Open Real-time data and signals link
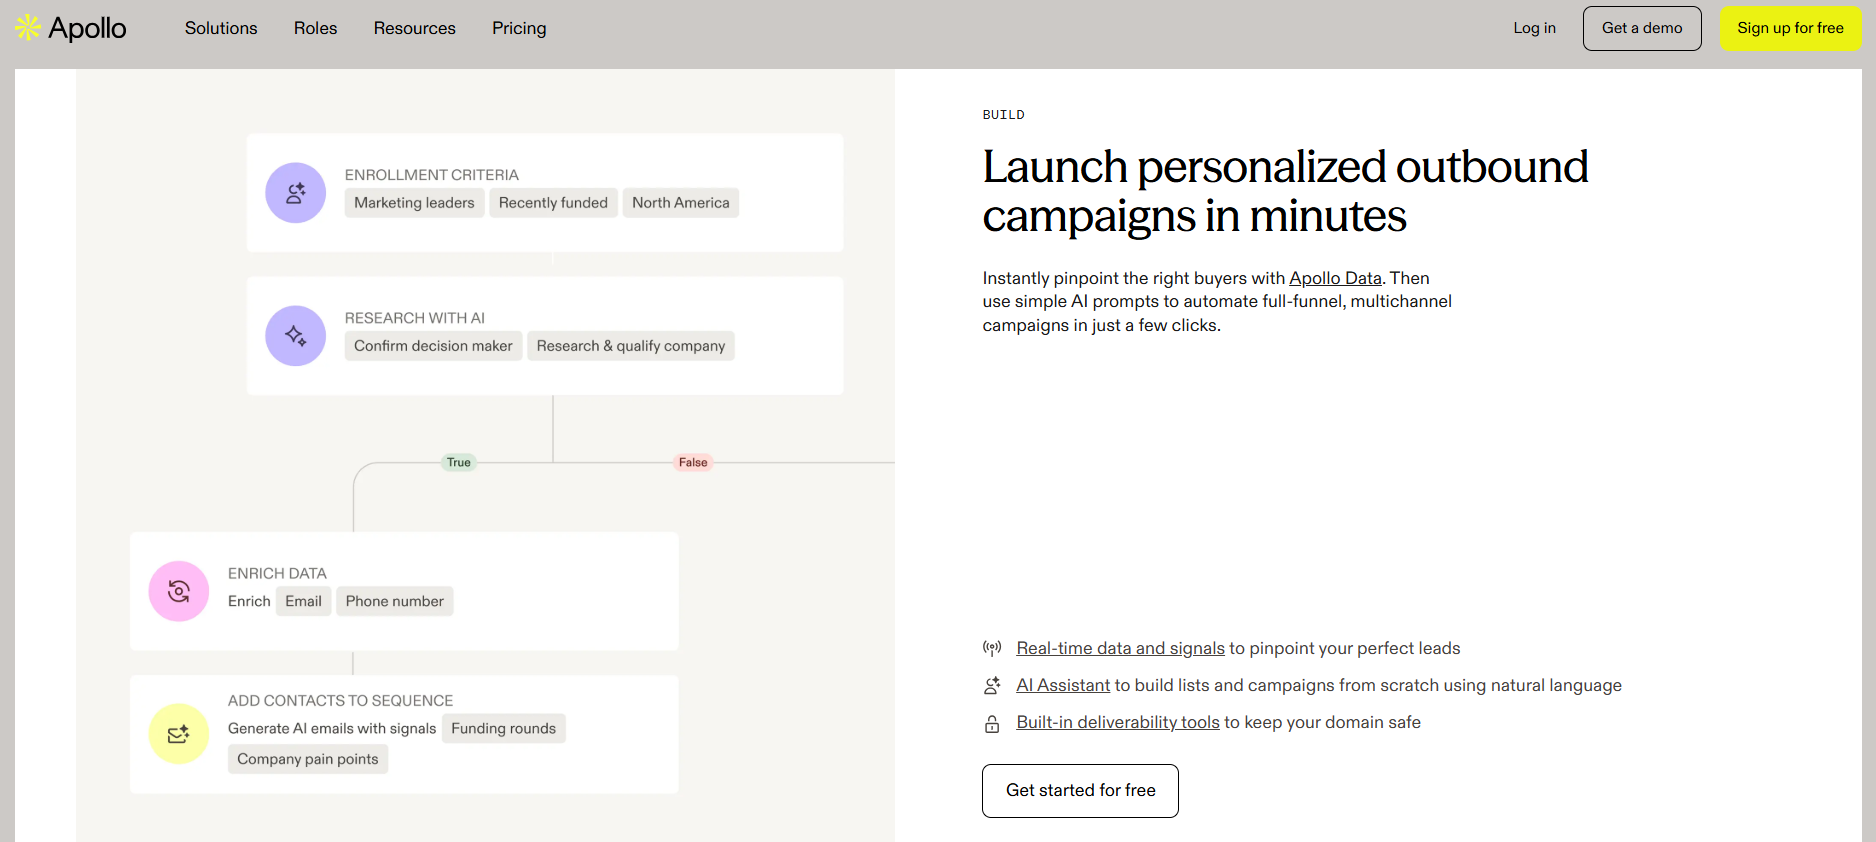 pos(1120,648)
